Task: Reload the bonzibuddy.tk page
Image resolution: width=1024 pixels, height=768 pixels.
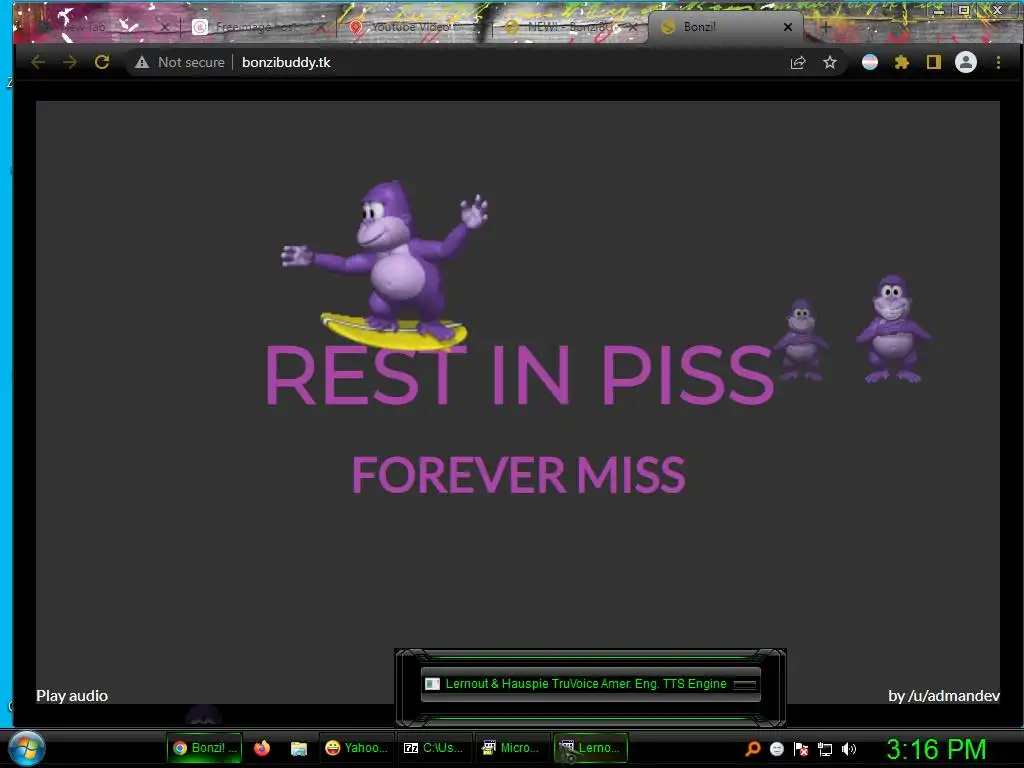Action: click(x=102, y=62)
